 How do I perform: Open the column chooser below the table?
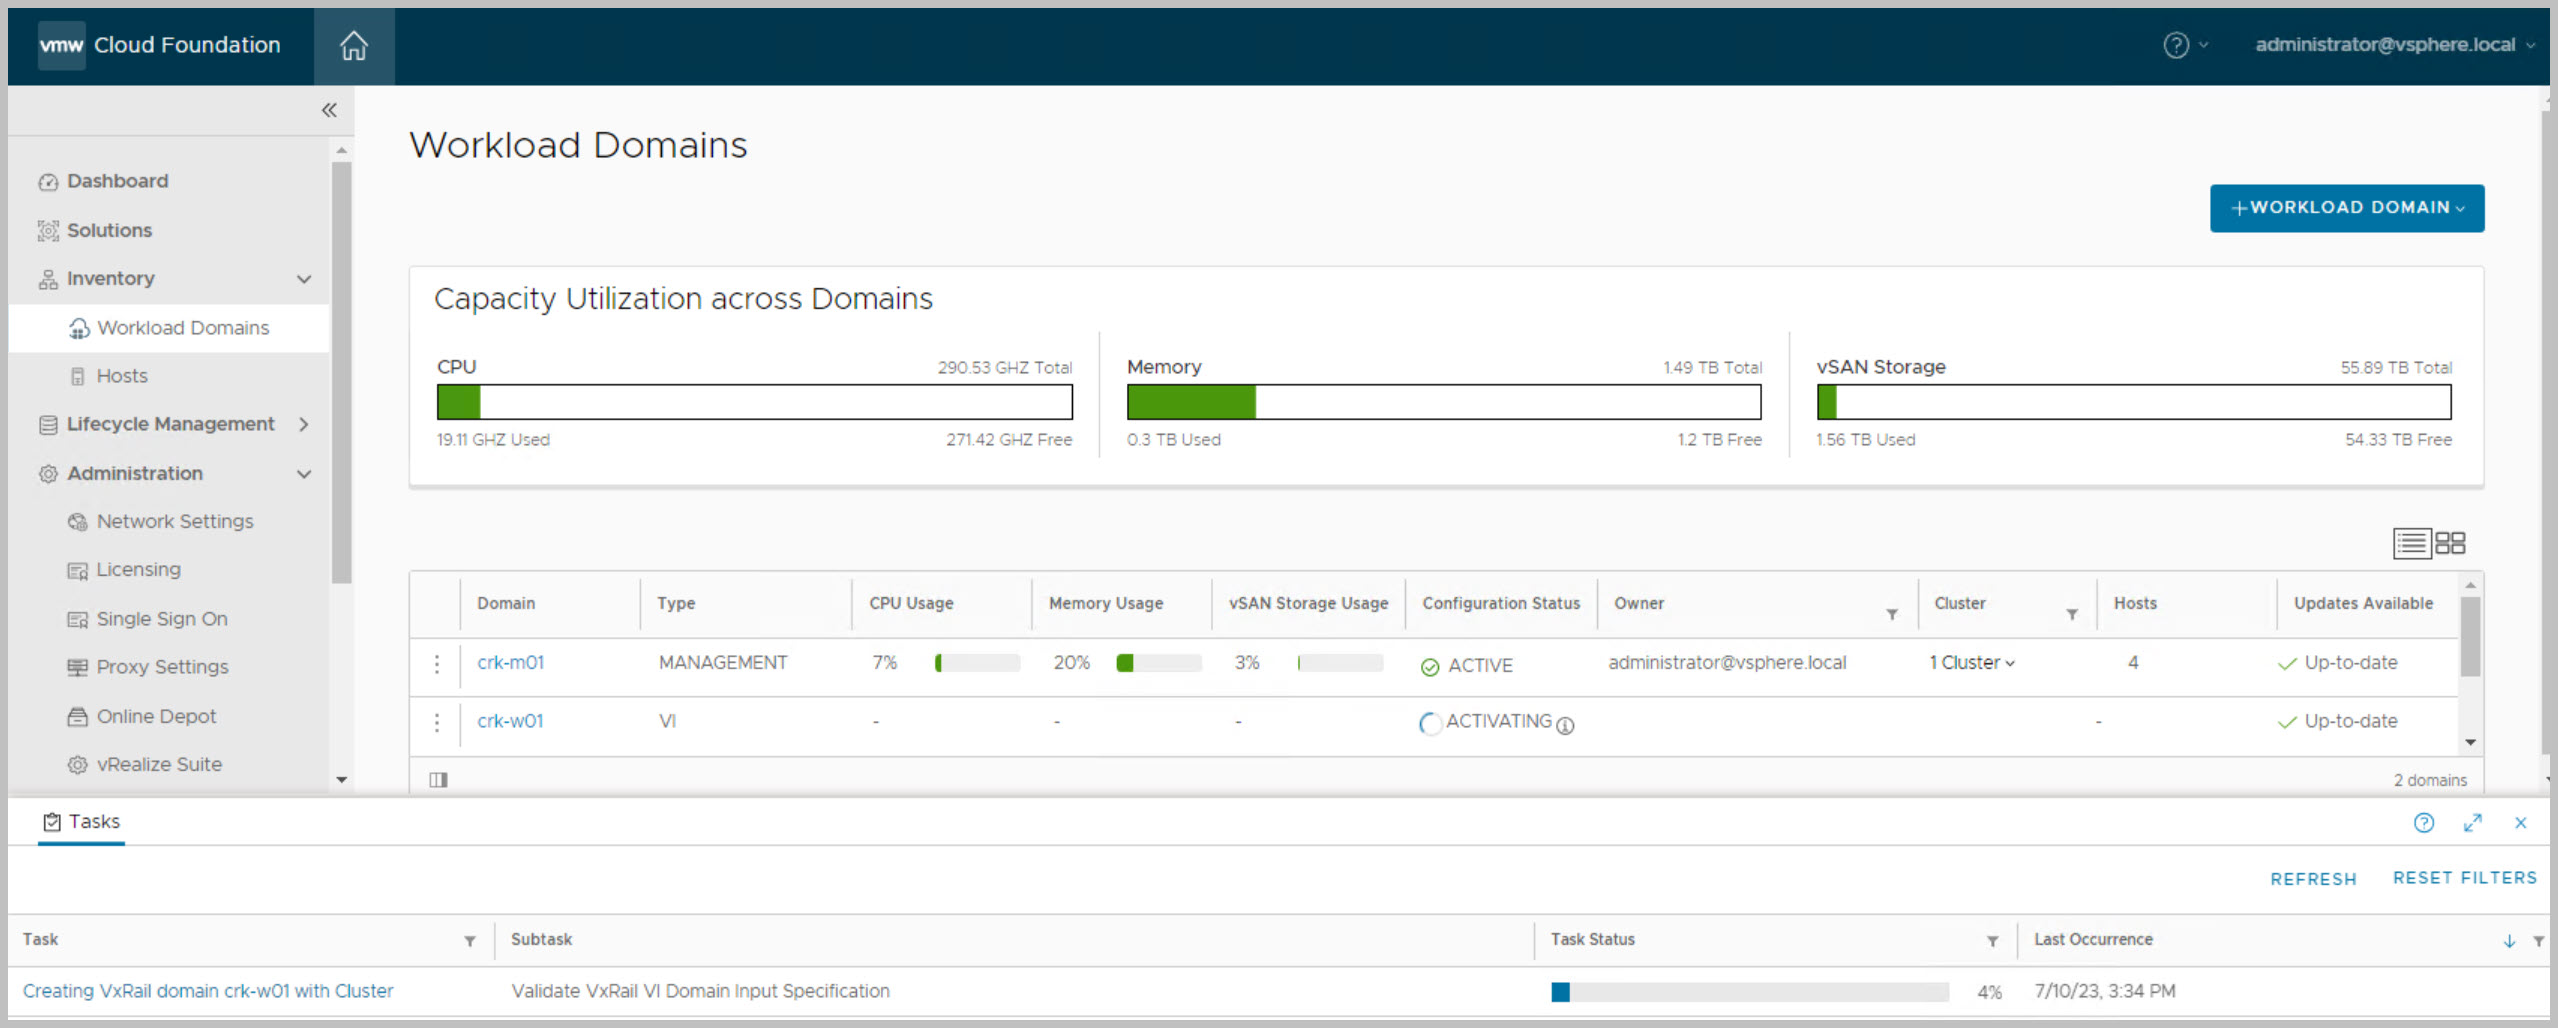(x=438, y=780)
